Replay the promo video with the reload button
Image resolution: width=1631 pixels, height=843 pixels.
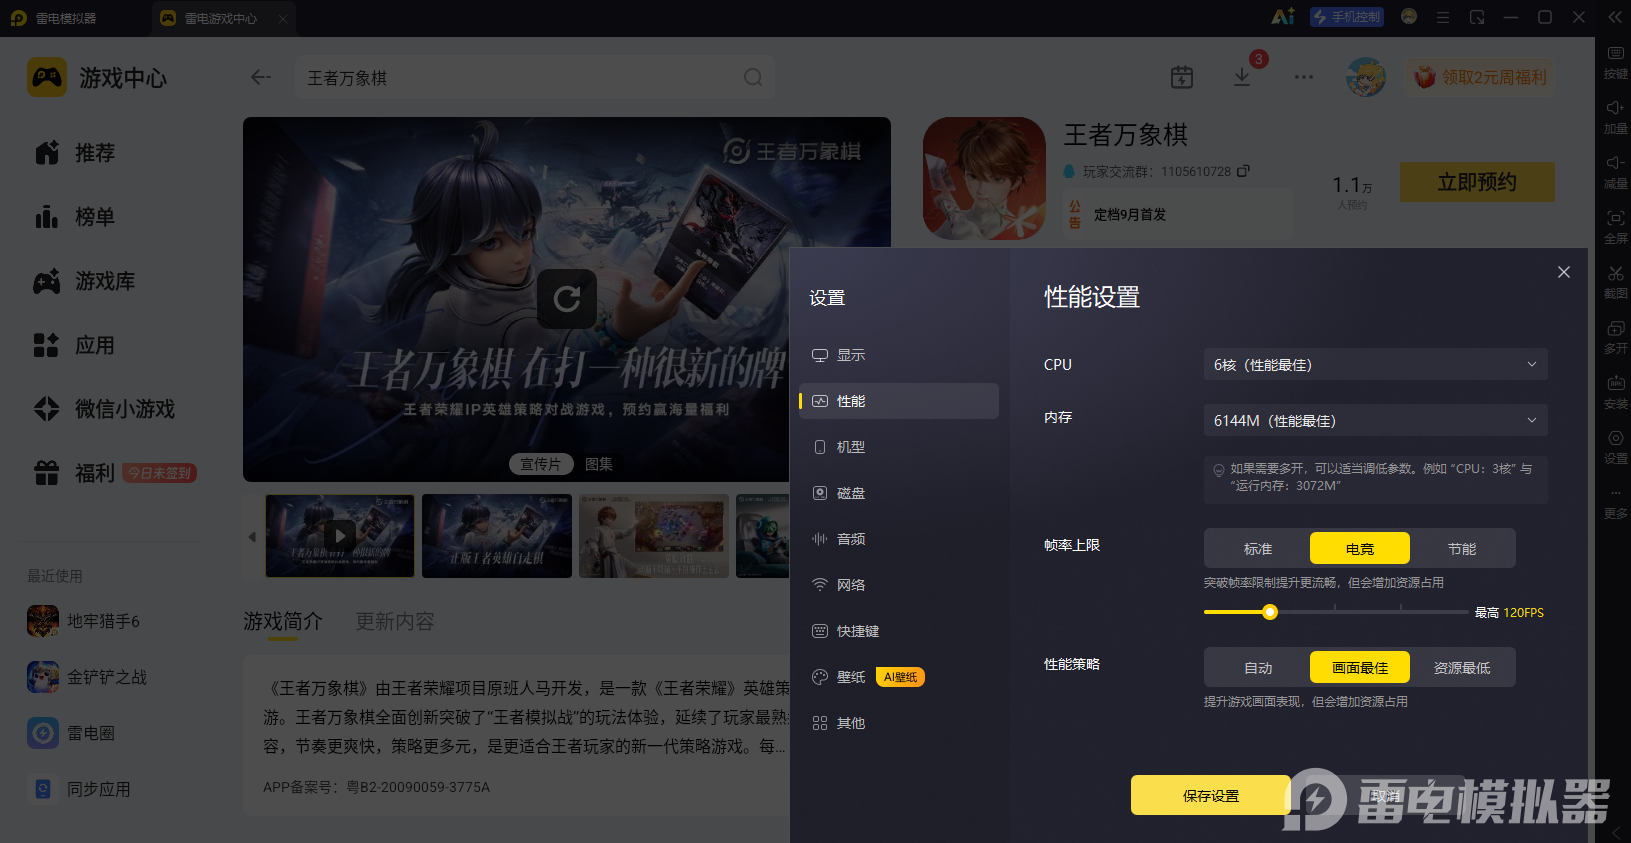tap(567, 299)
